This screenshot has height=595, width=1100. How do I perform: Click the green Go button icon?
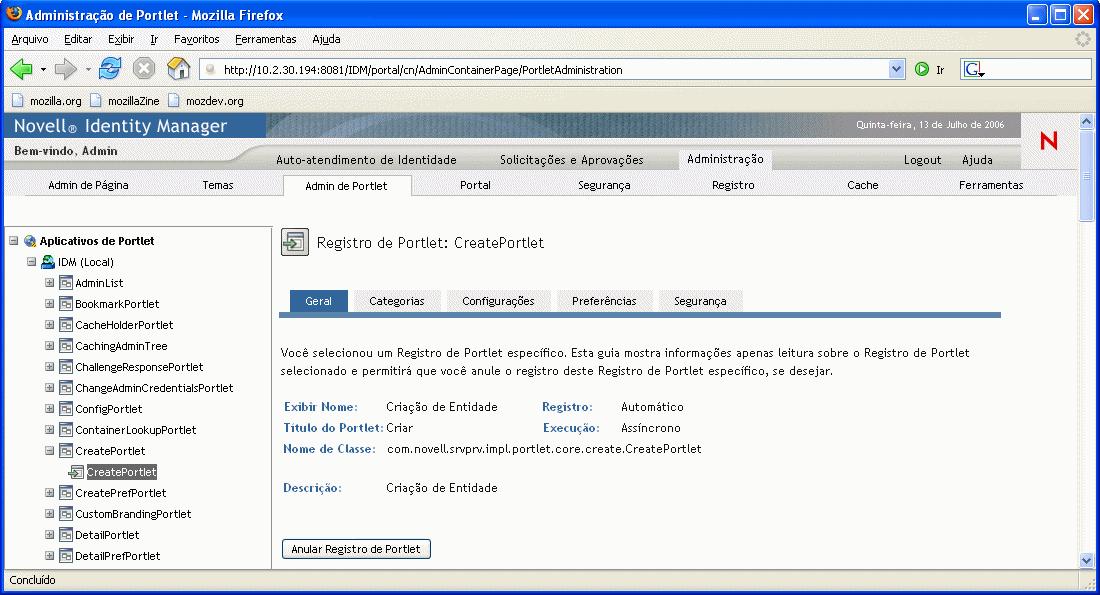922,69
